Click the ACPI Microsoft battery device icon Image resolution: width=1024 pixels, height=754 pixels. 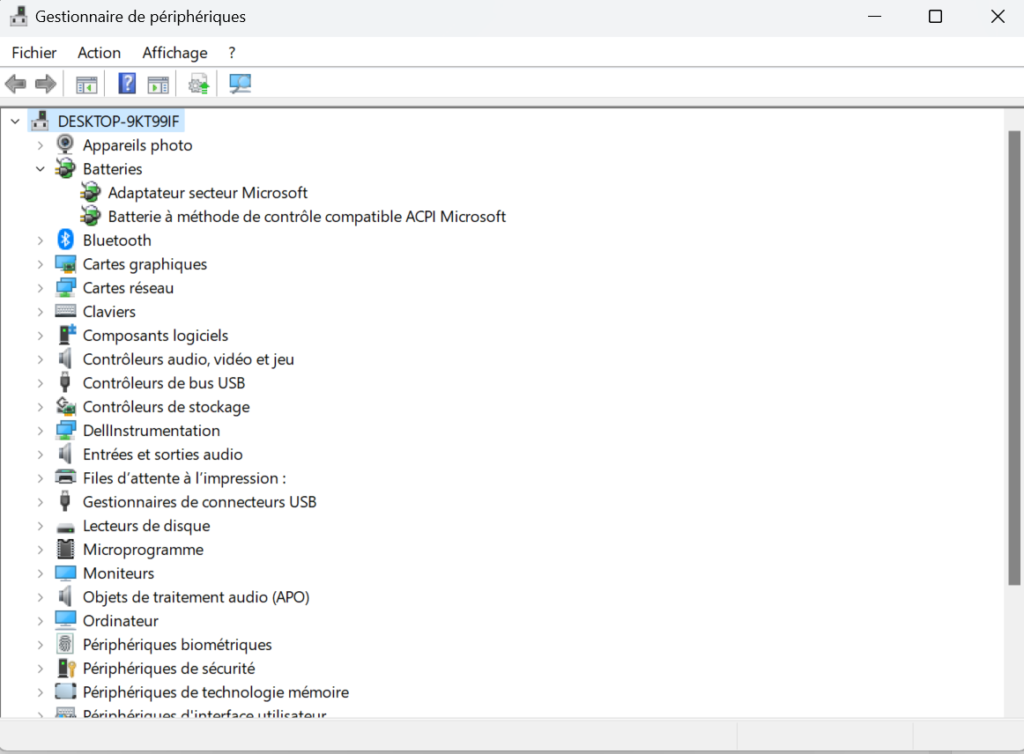90,216
